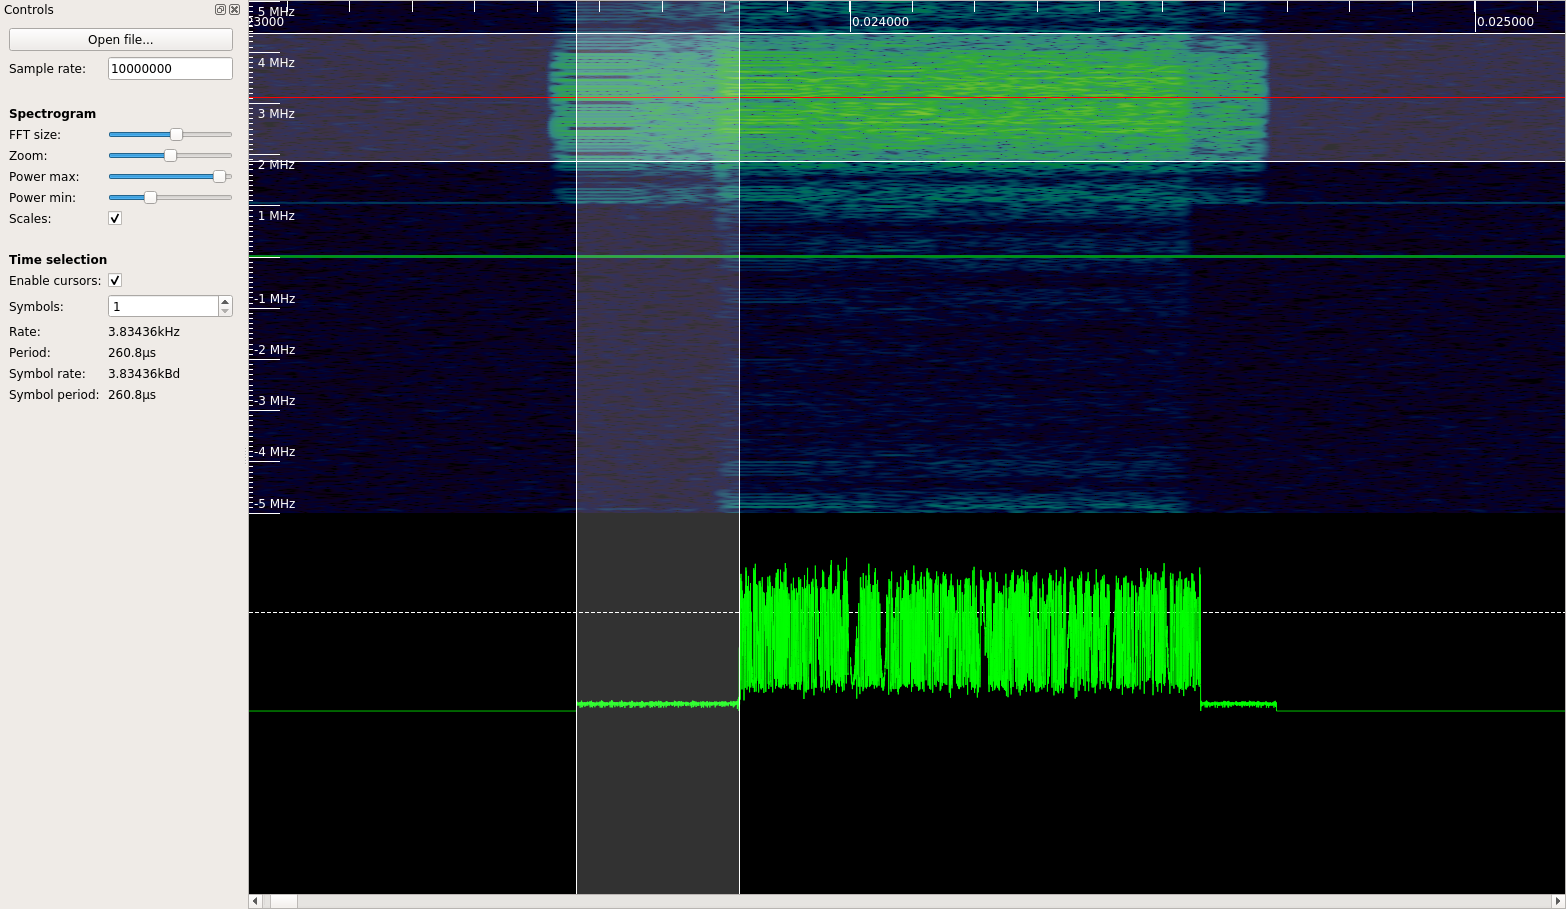Click the Zoom slider handle
The image size is (1566, 909).
pyautogui.click(x=170, y=156)
